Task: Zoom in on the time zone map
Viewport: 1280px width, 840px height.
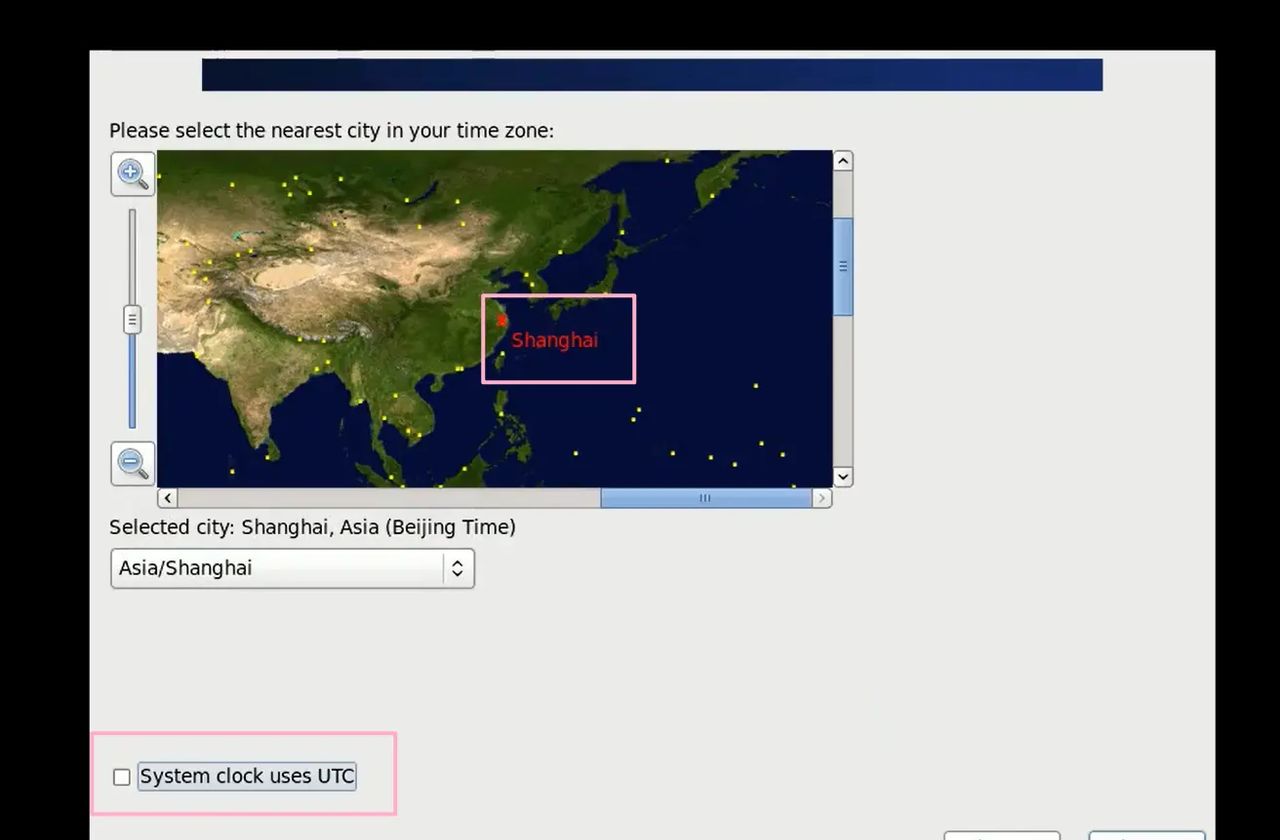Action: pyautogui.click(x=132, y=174)
